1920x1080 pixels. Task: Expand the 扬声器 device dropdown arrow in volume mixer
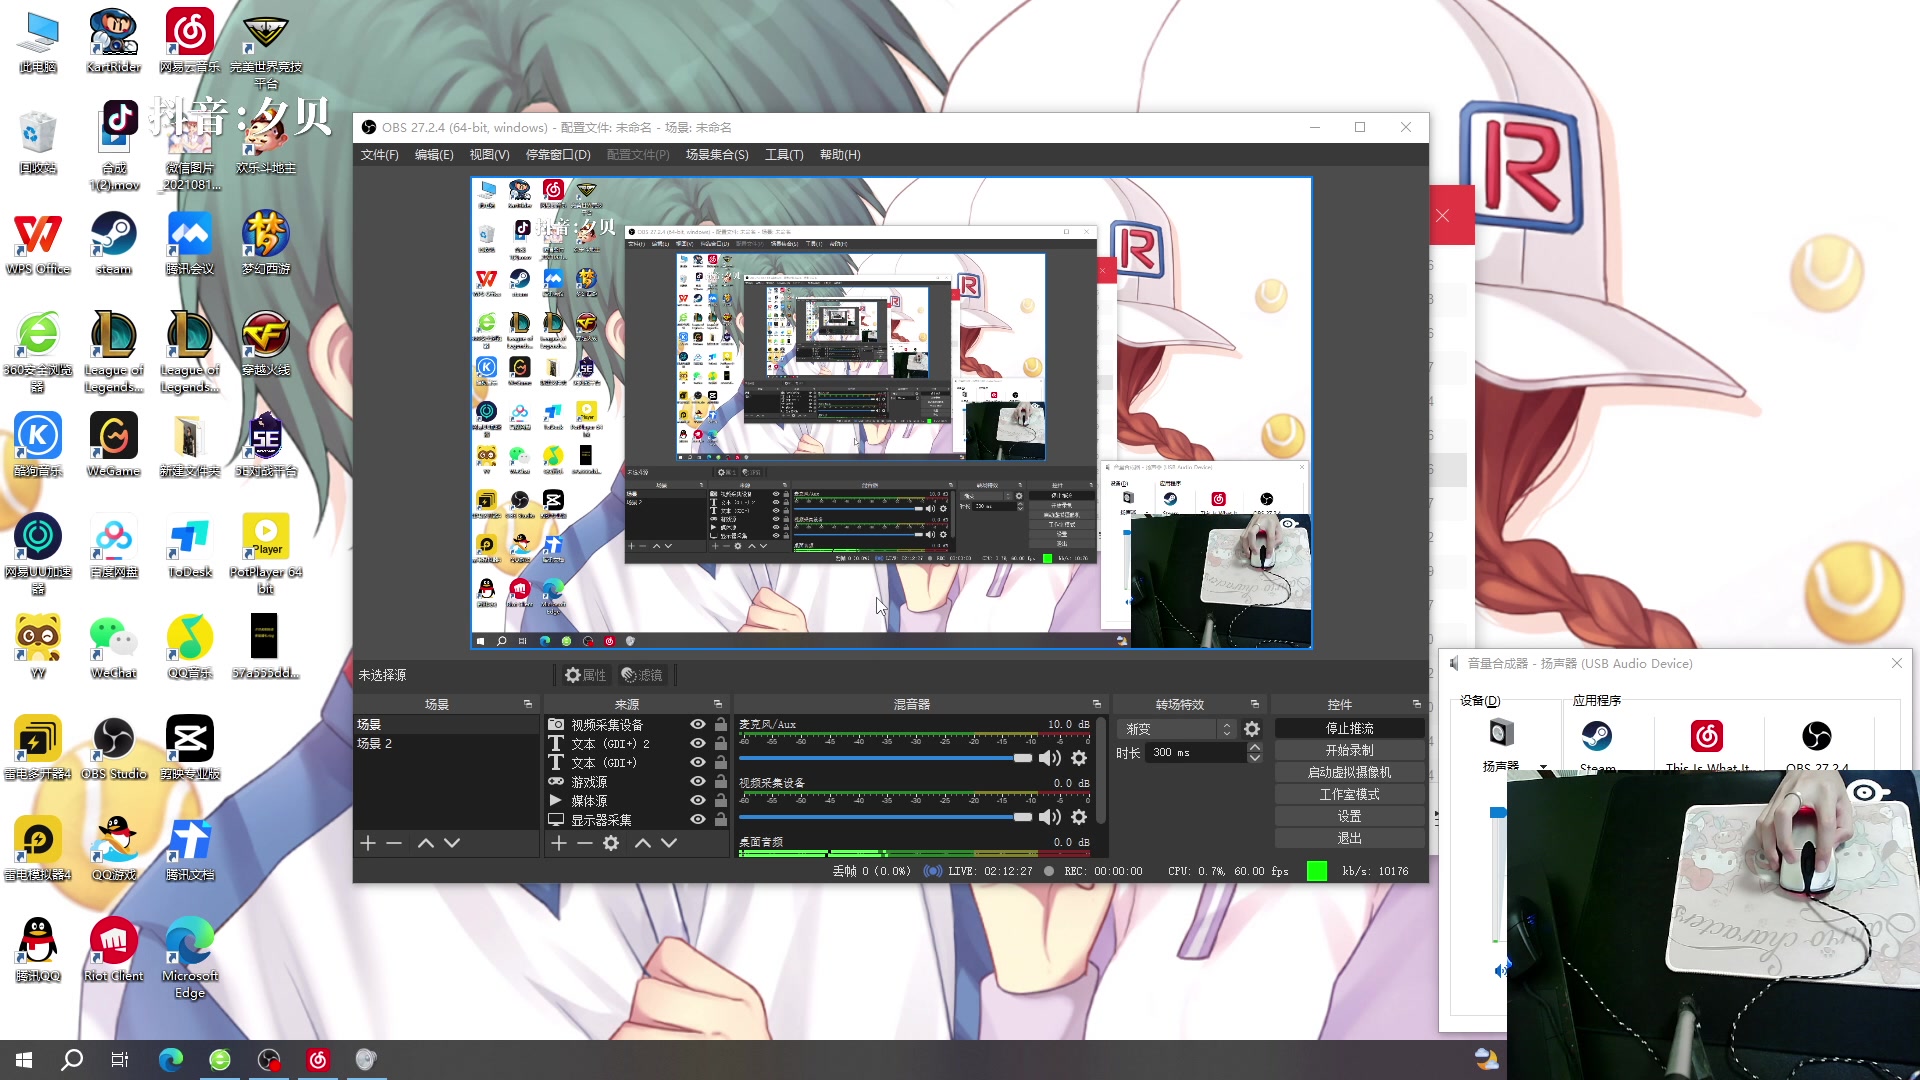point(1543,766)
